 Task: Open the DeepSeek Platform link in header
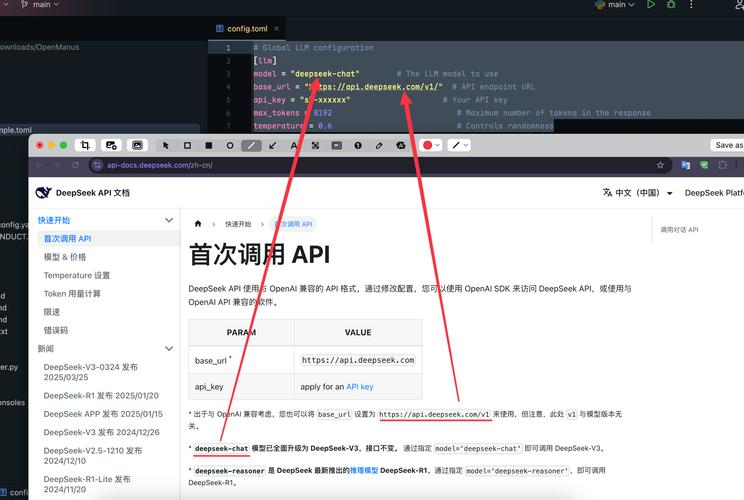click(x=714, y=193)
